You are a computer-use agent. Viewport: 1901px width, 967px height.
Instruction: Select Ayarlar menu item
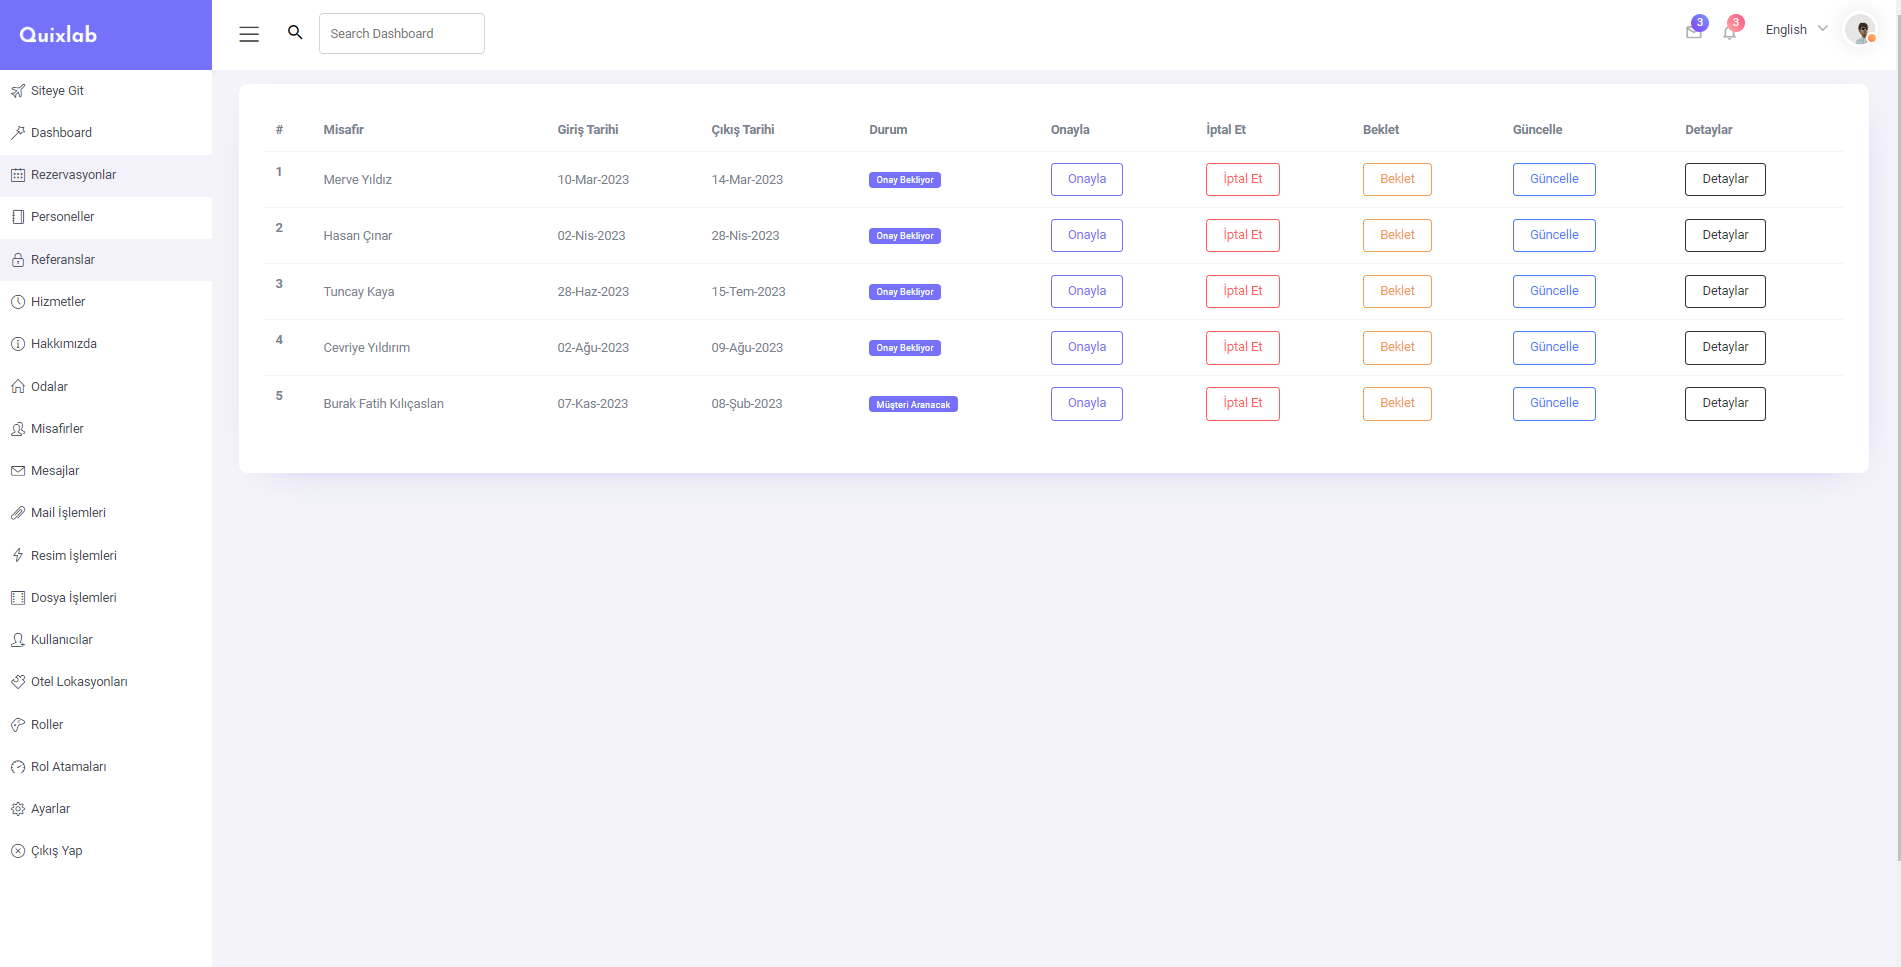(106, 809)
